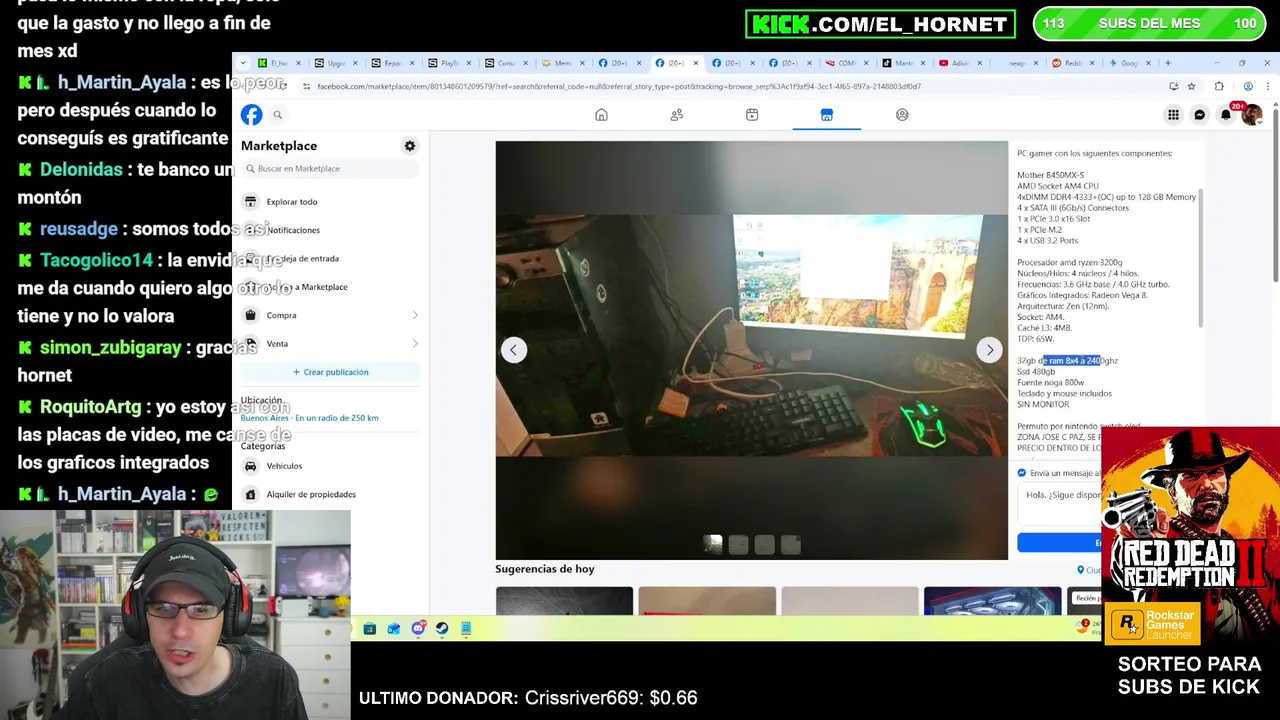Open the notifications bell icon
Screen dimensions: 1280x720
tap(1226, 115)
